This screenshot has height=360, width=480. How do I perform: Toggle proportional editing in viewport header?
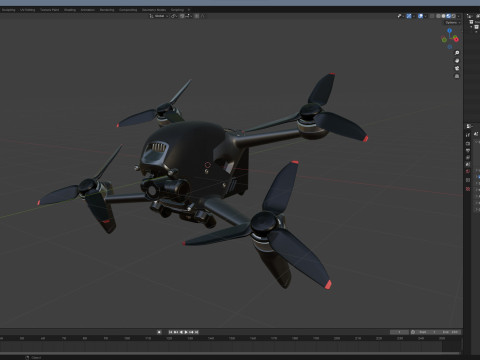coord(197,16)
